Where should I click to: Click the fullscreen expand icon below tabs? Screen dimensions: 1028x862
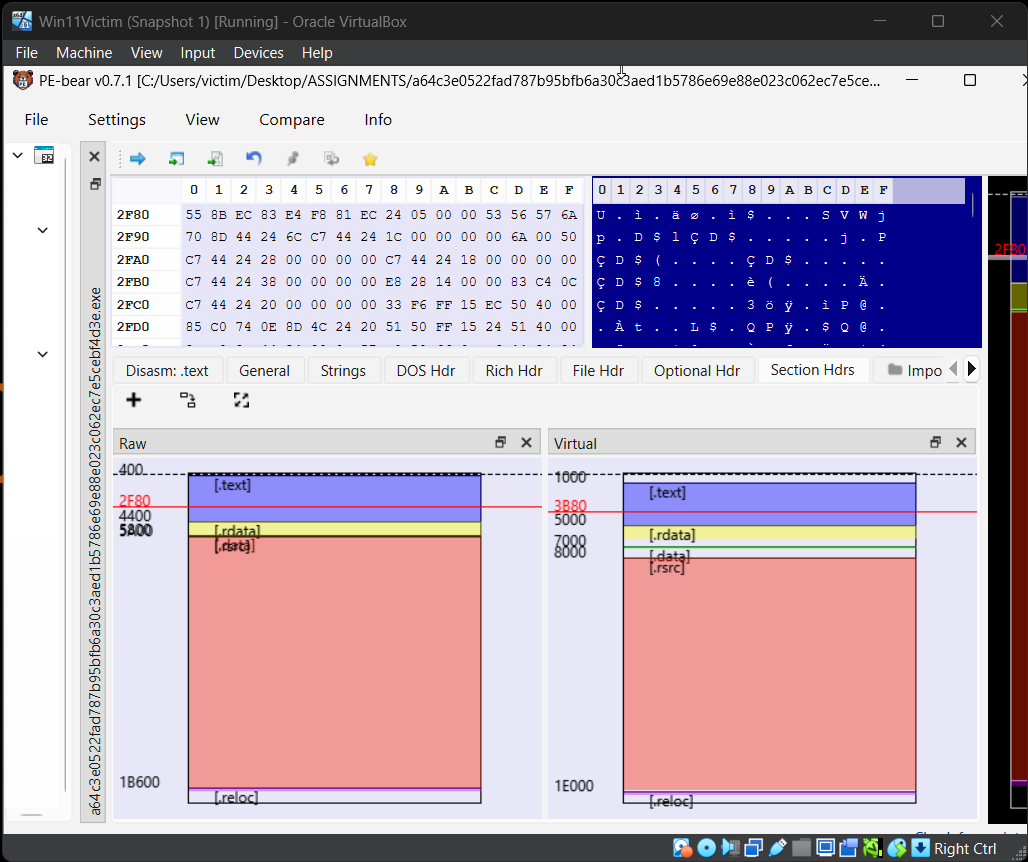point(241,400)
